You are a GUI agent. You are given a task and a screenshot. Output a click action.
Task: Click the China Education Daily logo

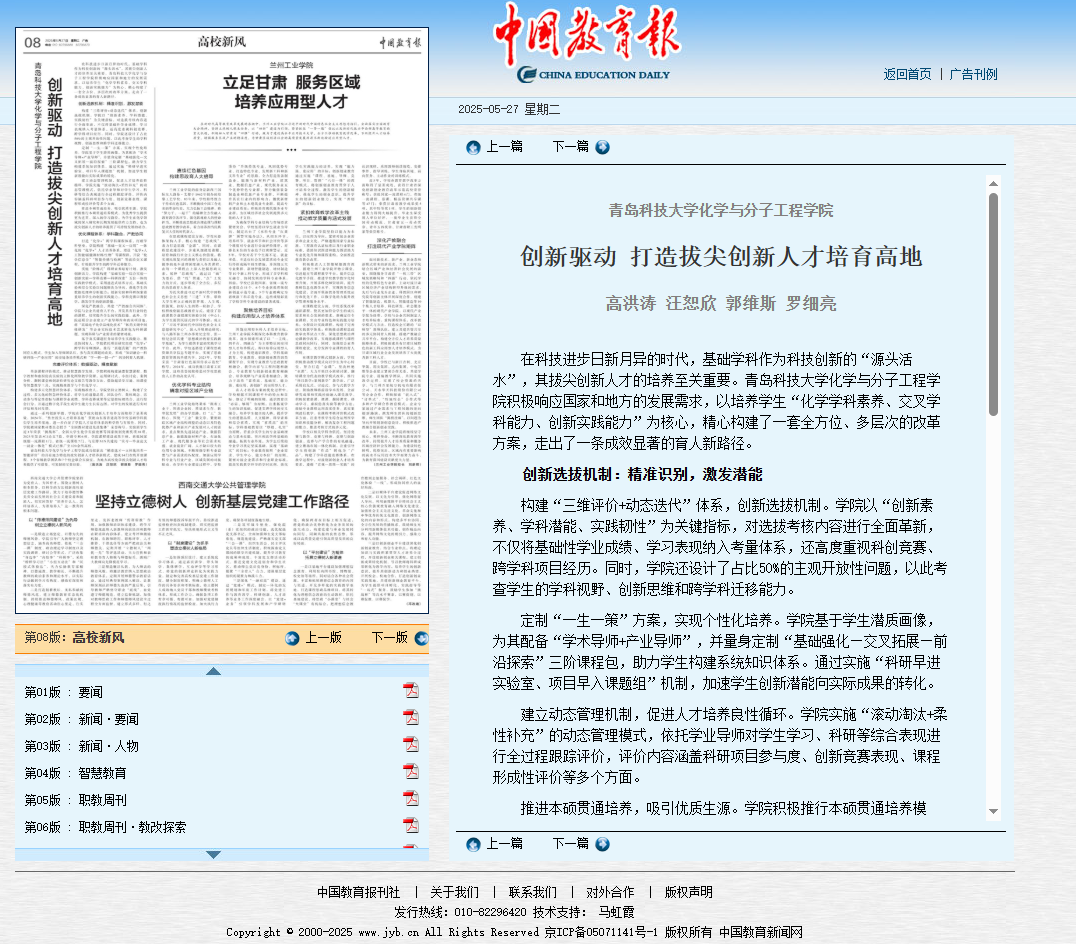pos(587,43)
